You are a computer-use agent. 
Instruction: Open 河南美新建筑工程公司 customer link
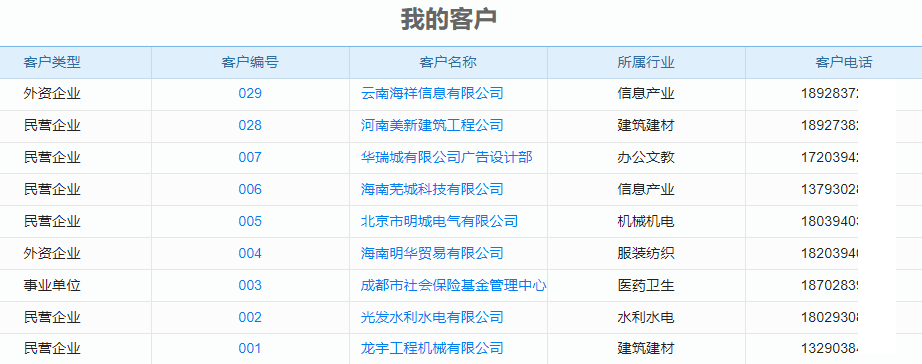(432, 126)
